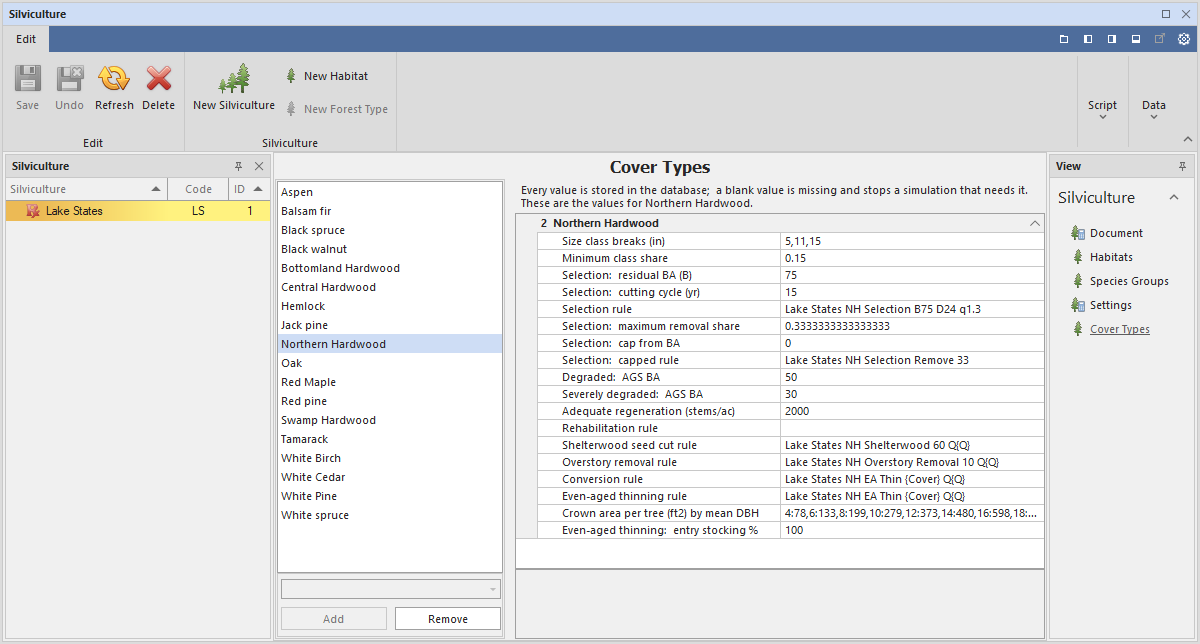Open the gear settings icon in title strip
The height and width of the screenshot is (644, 1200).
[1184, 39]
